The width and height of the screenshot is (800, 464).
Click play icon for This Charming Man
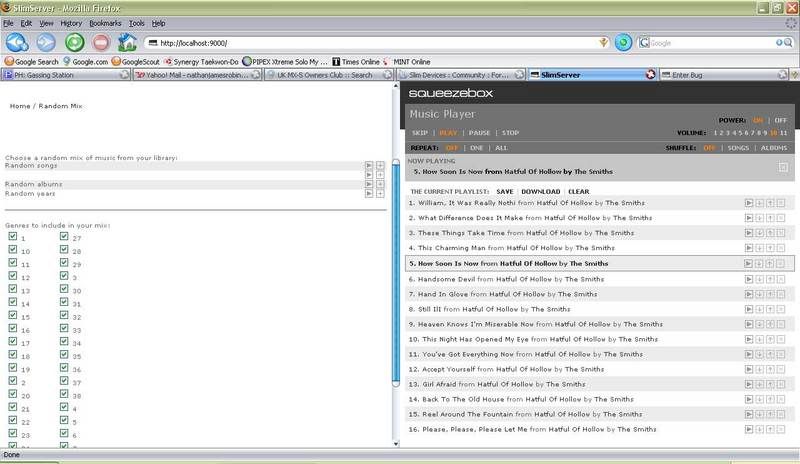coord(749,247)
